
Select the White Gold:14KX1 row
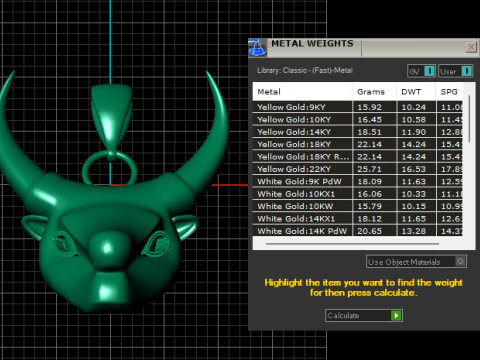click(x=358, y=219)
